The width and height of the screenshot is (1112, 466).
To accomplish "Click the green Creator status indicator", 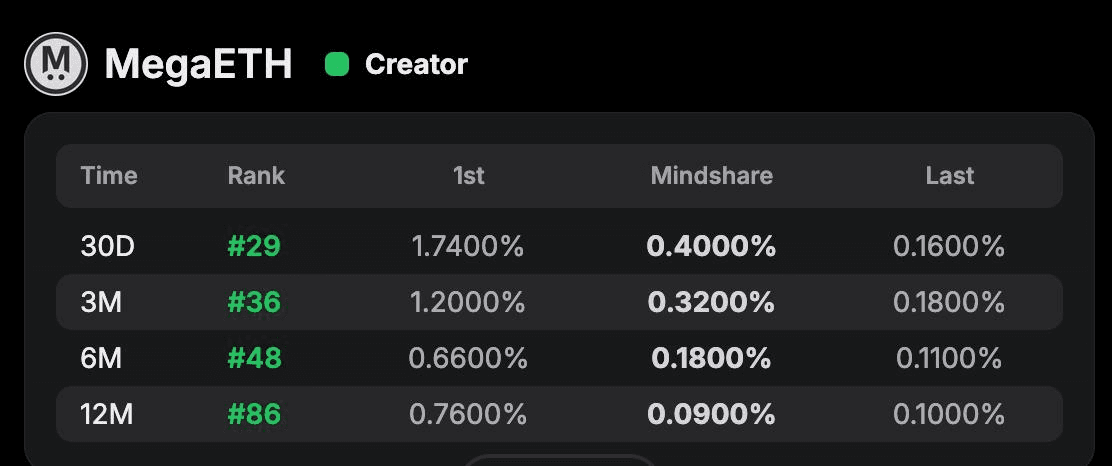I will tap(337, 65).
